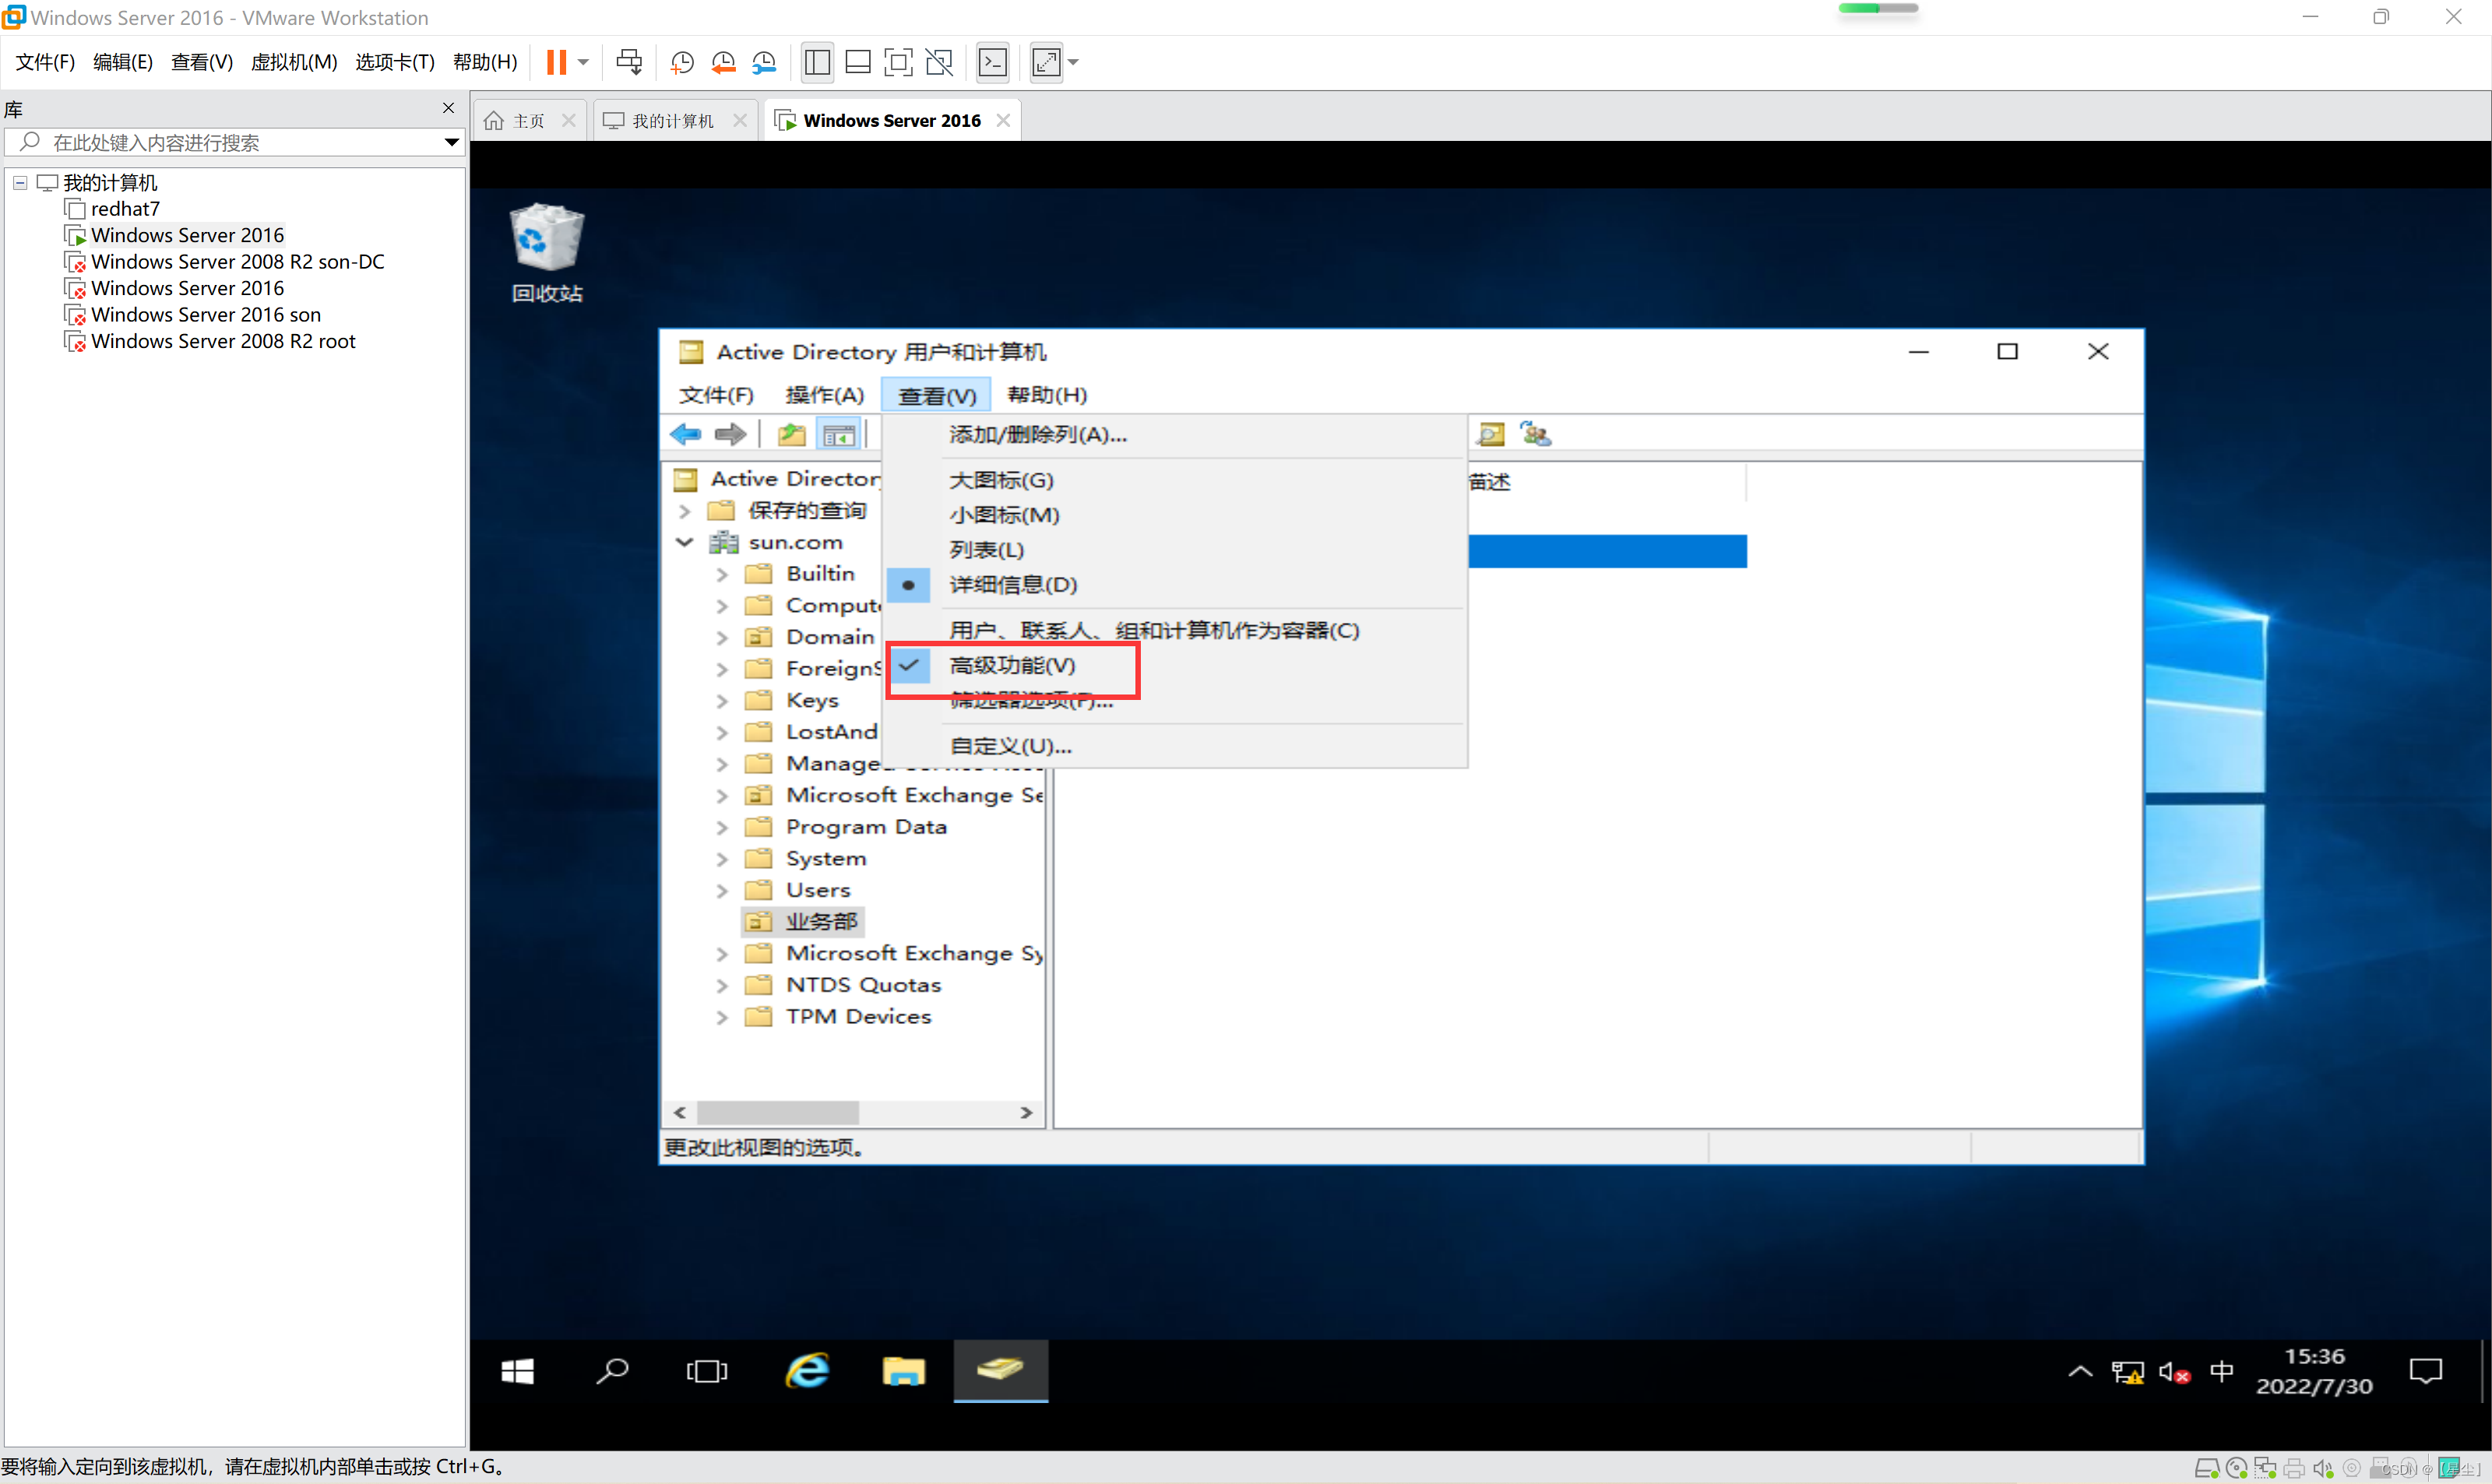Select the 业务部 organizational unit
Image resolution: width=2492 pixels, height=1484 pixels.
click(821, 922)
